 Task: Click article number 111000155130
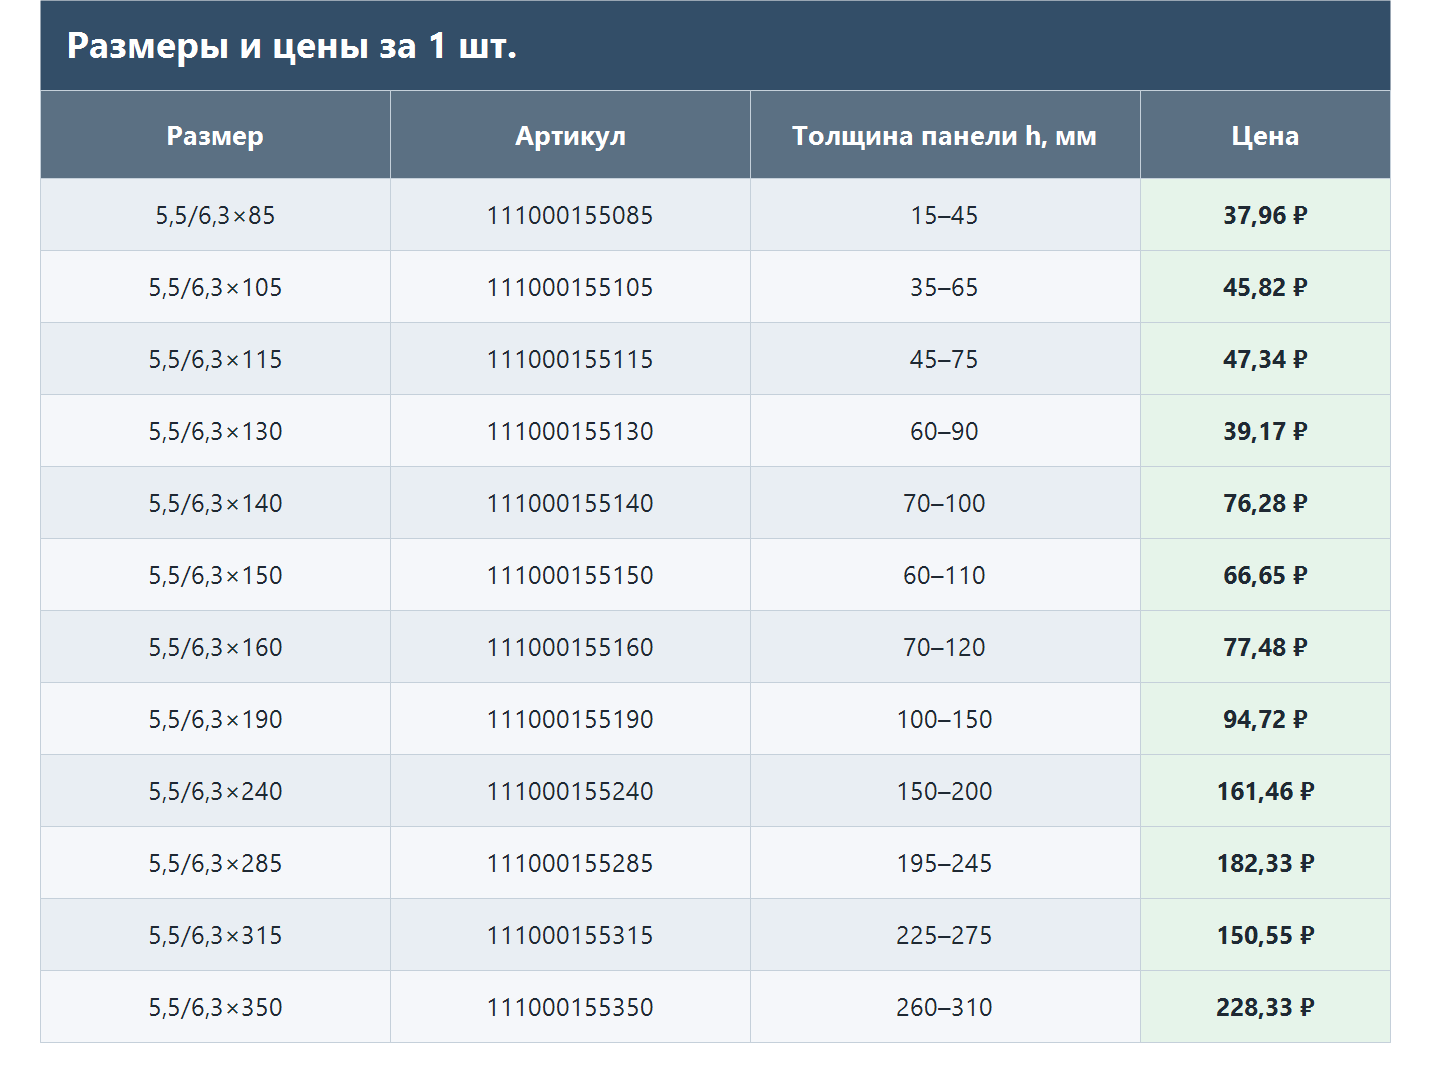pyautogui.click(x=570, y=431)
